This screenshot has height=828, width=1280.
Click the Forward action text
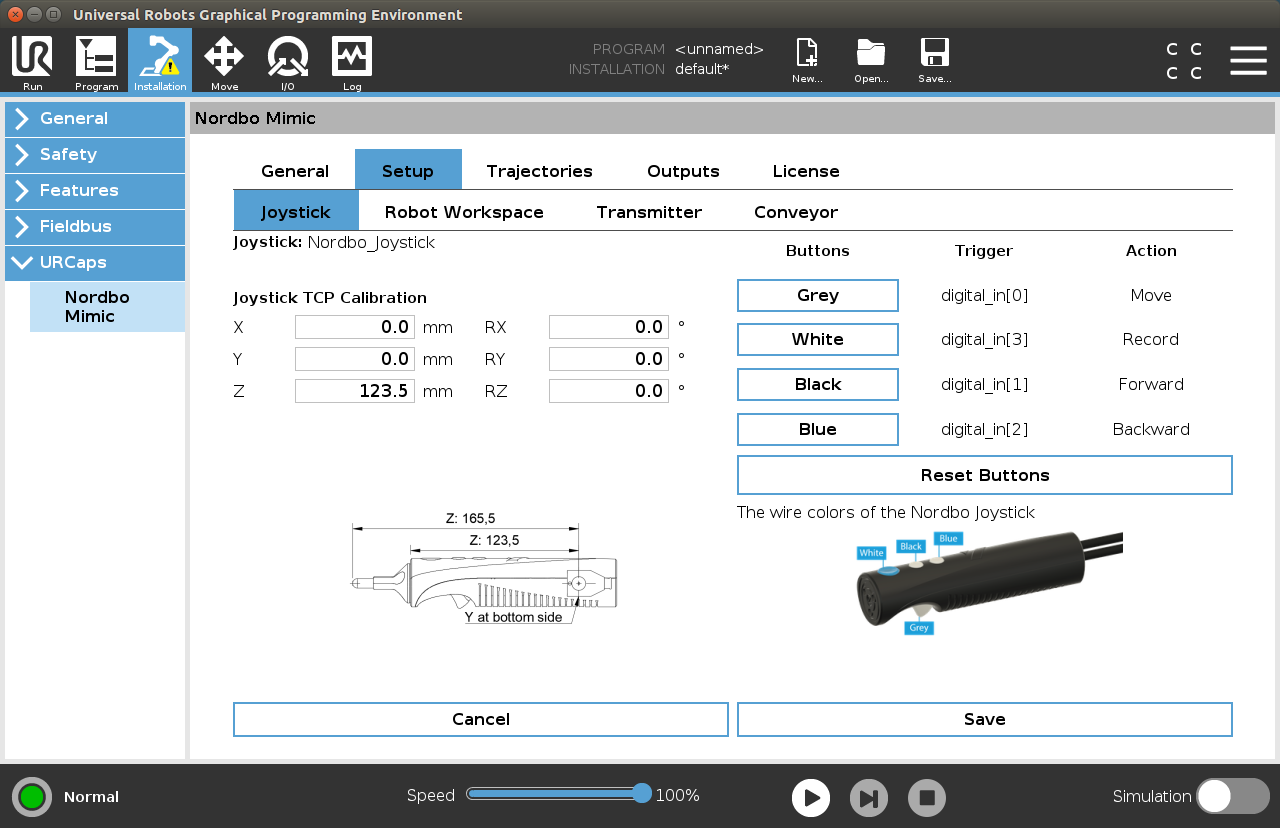[1151, 384]
